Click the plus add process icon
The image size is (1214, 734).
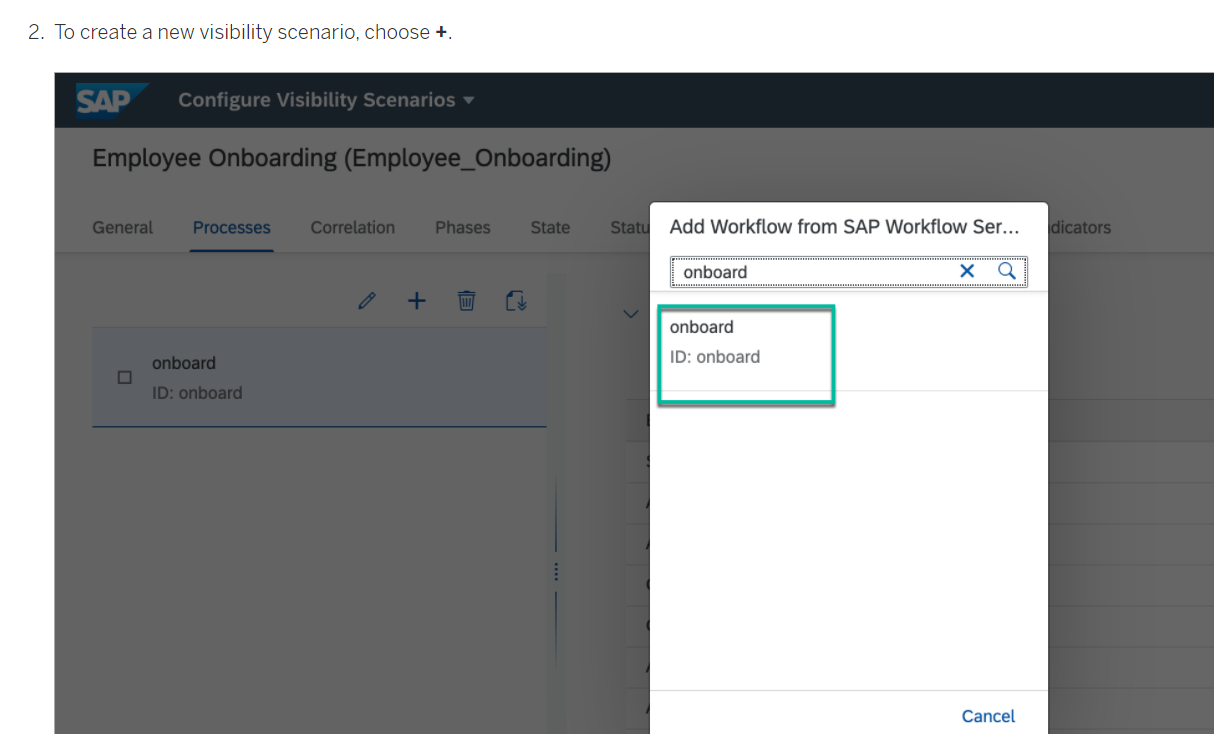point(417,300)
